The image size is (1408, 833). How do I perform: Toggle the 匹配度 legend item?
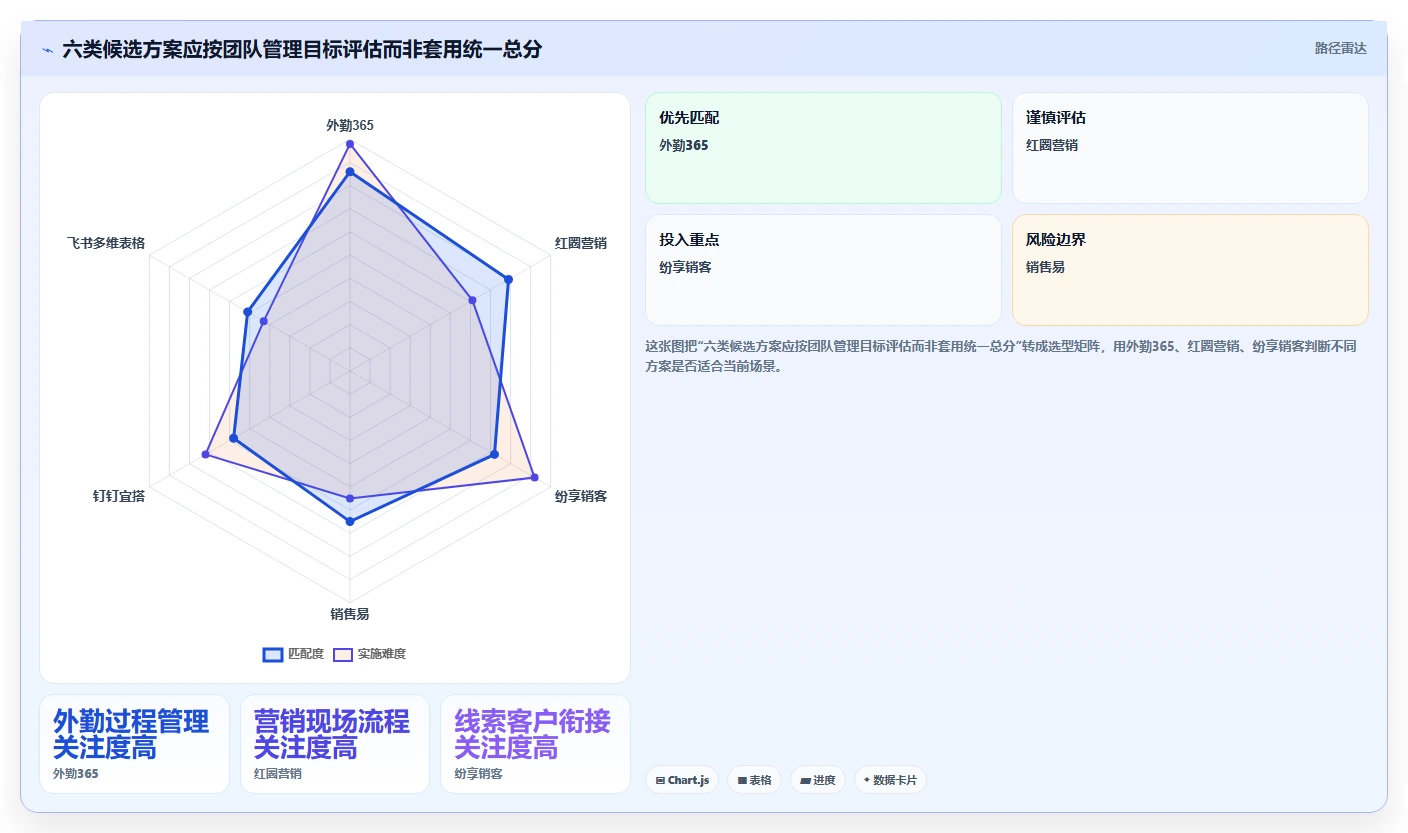click(x=293, y=654)
